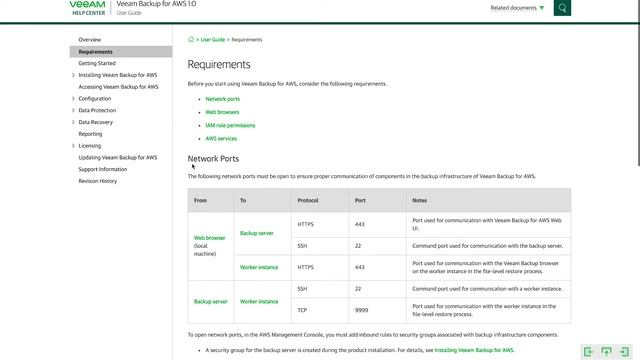Click Worker instance link in HTTPS 443 row

(x=259, y=267)
